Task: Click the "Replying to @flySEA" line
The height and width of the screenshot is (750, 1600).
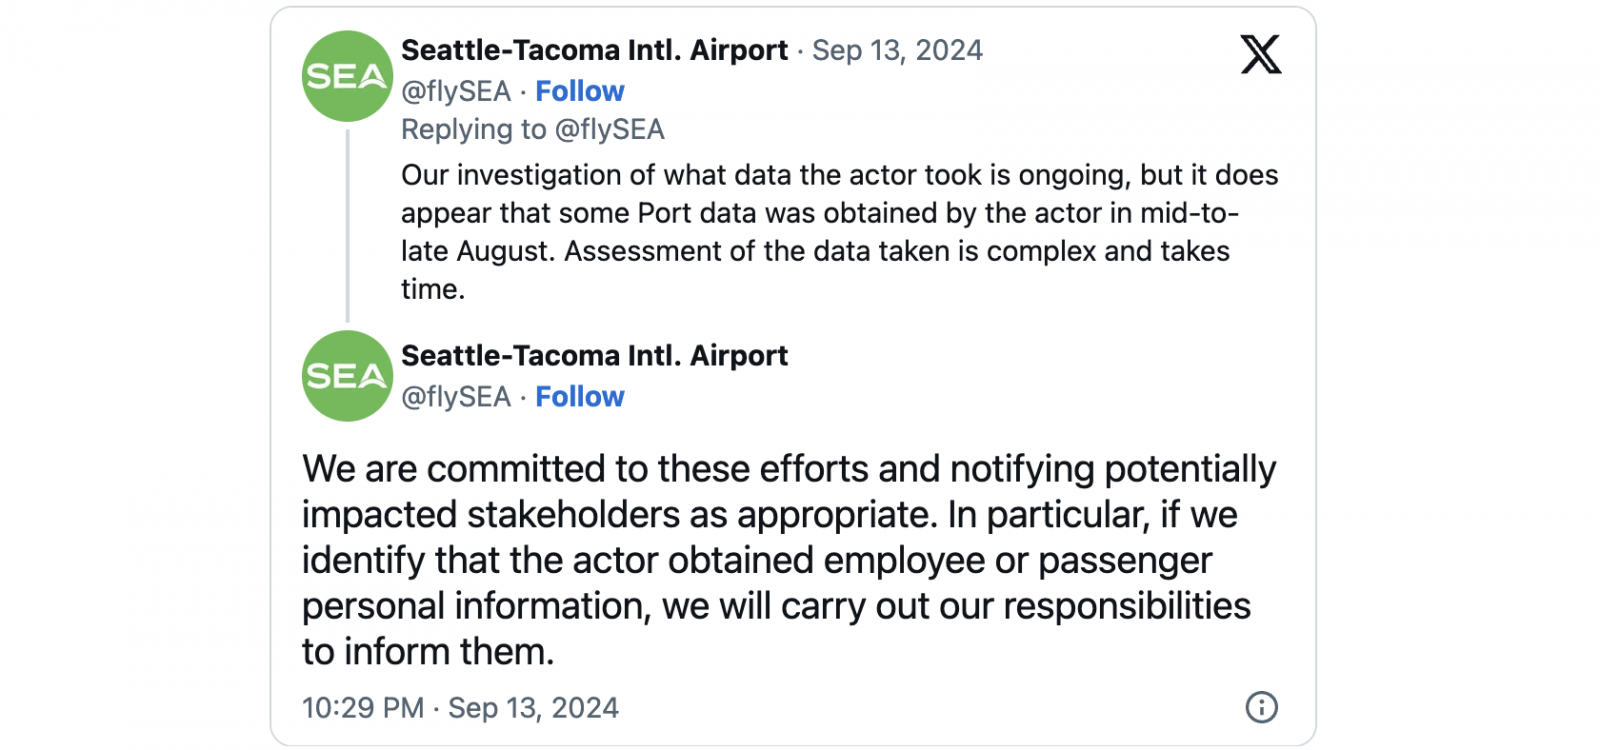Action: [532, 130]
